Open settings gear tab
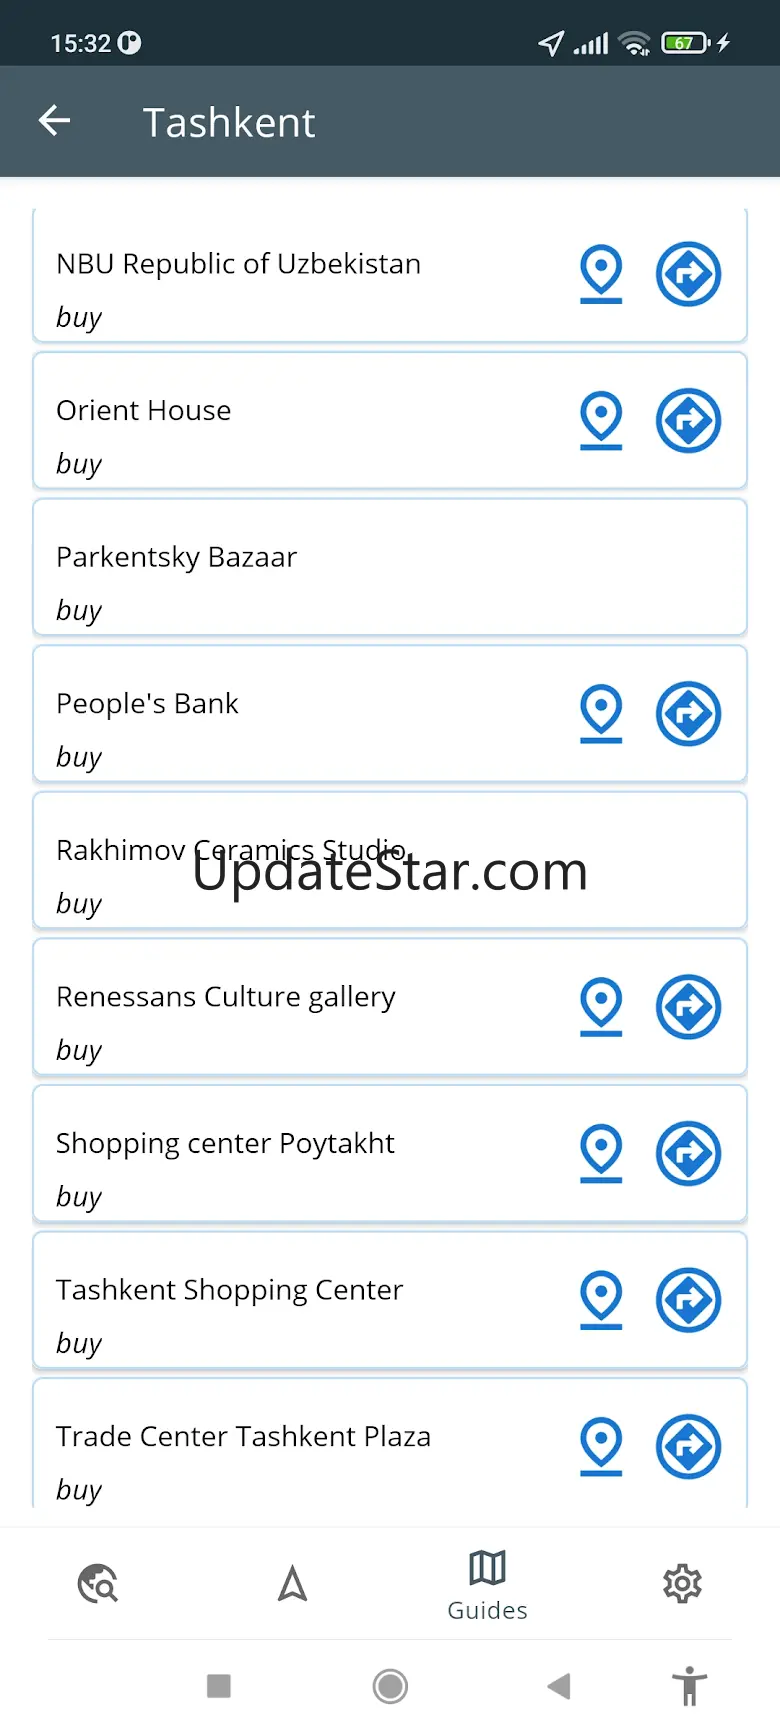Viewport: 780px width, 1733px height. pos(682,1584)
